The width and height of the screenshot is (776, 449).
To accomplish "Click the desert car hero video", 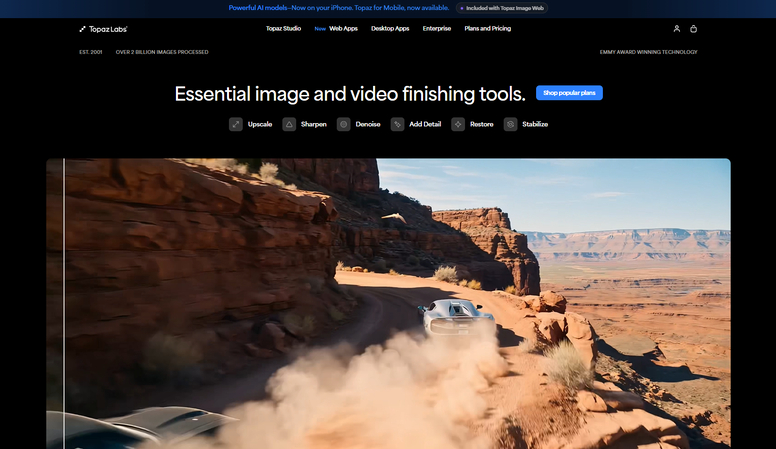I will (x=388, y=303).
